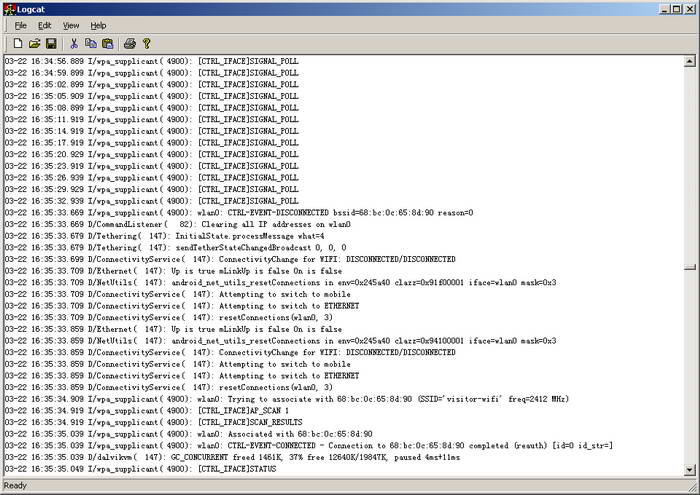
Task: Click the Paste clipboard icon
Action: click(108, 43)
